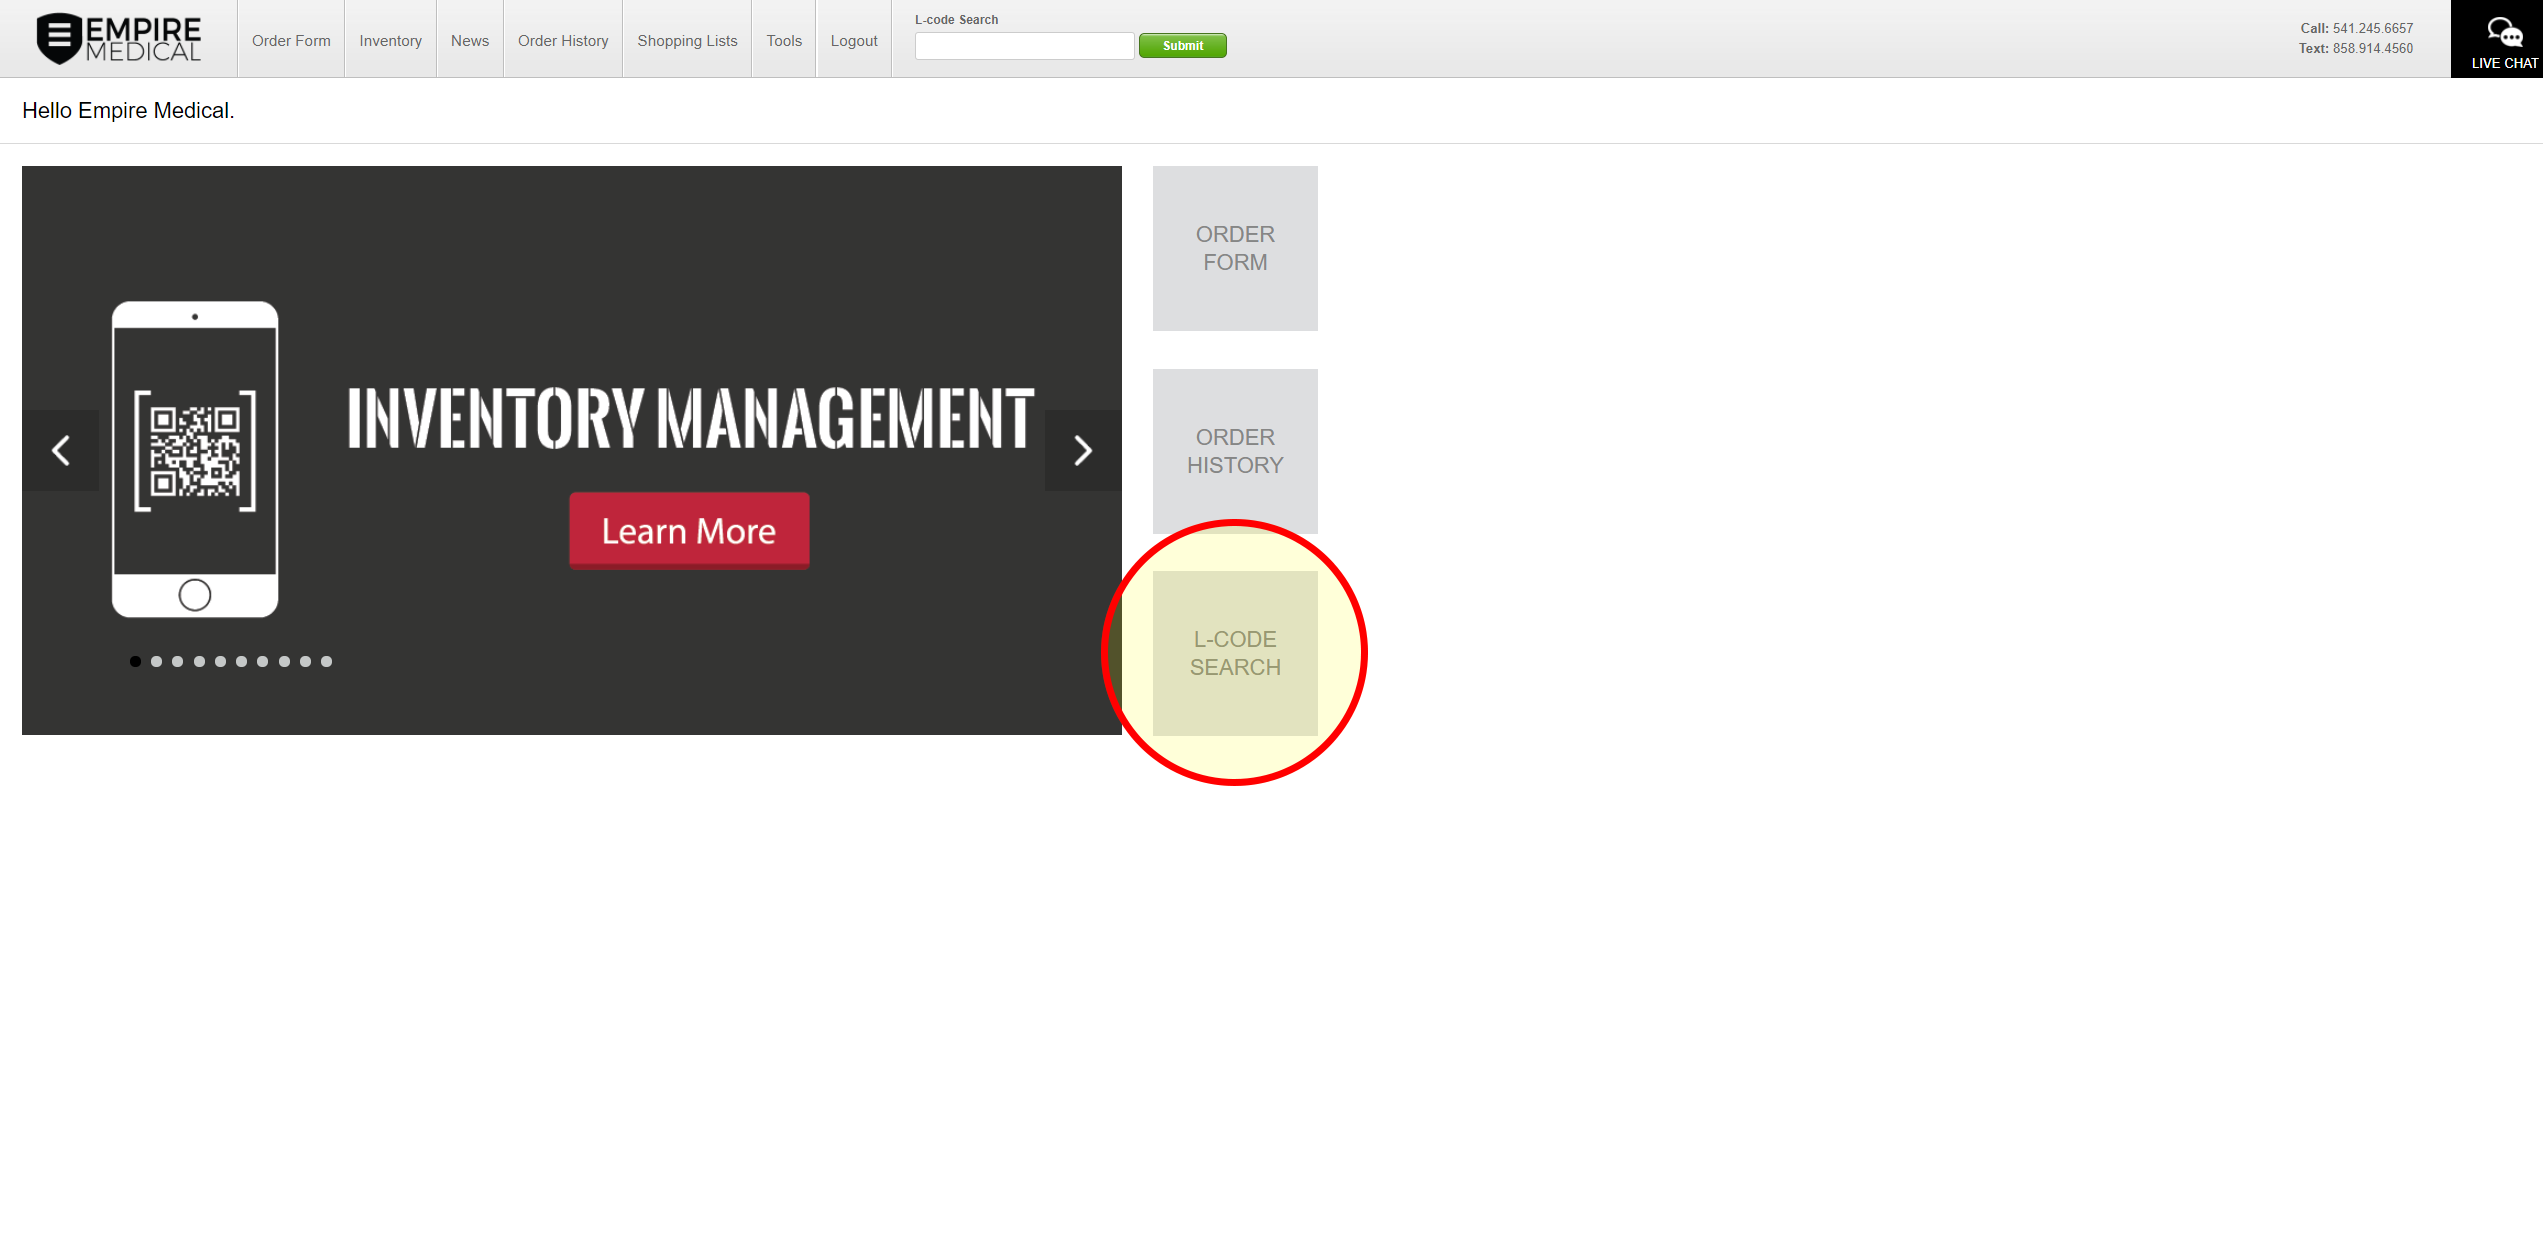Open the ORDER FORM tile

1235,248
